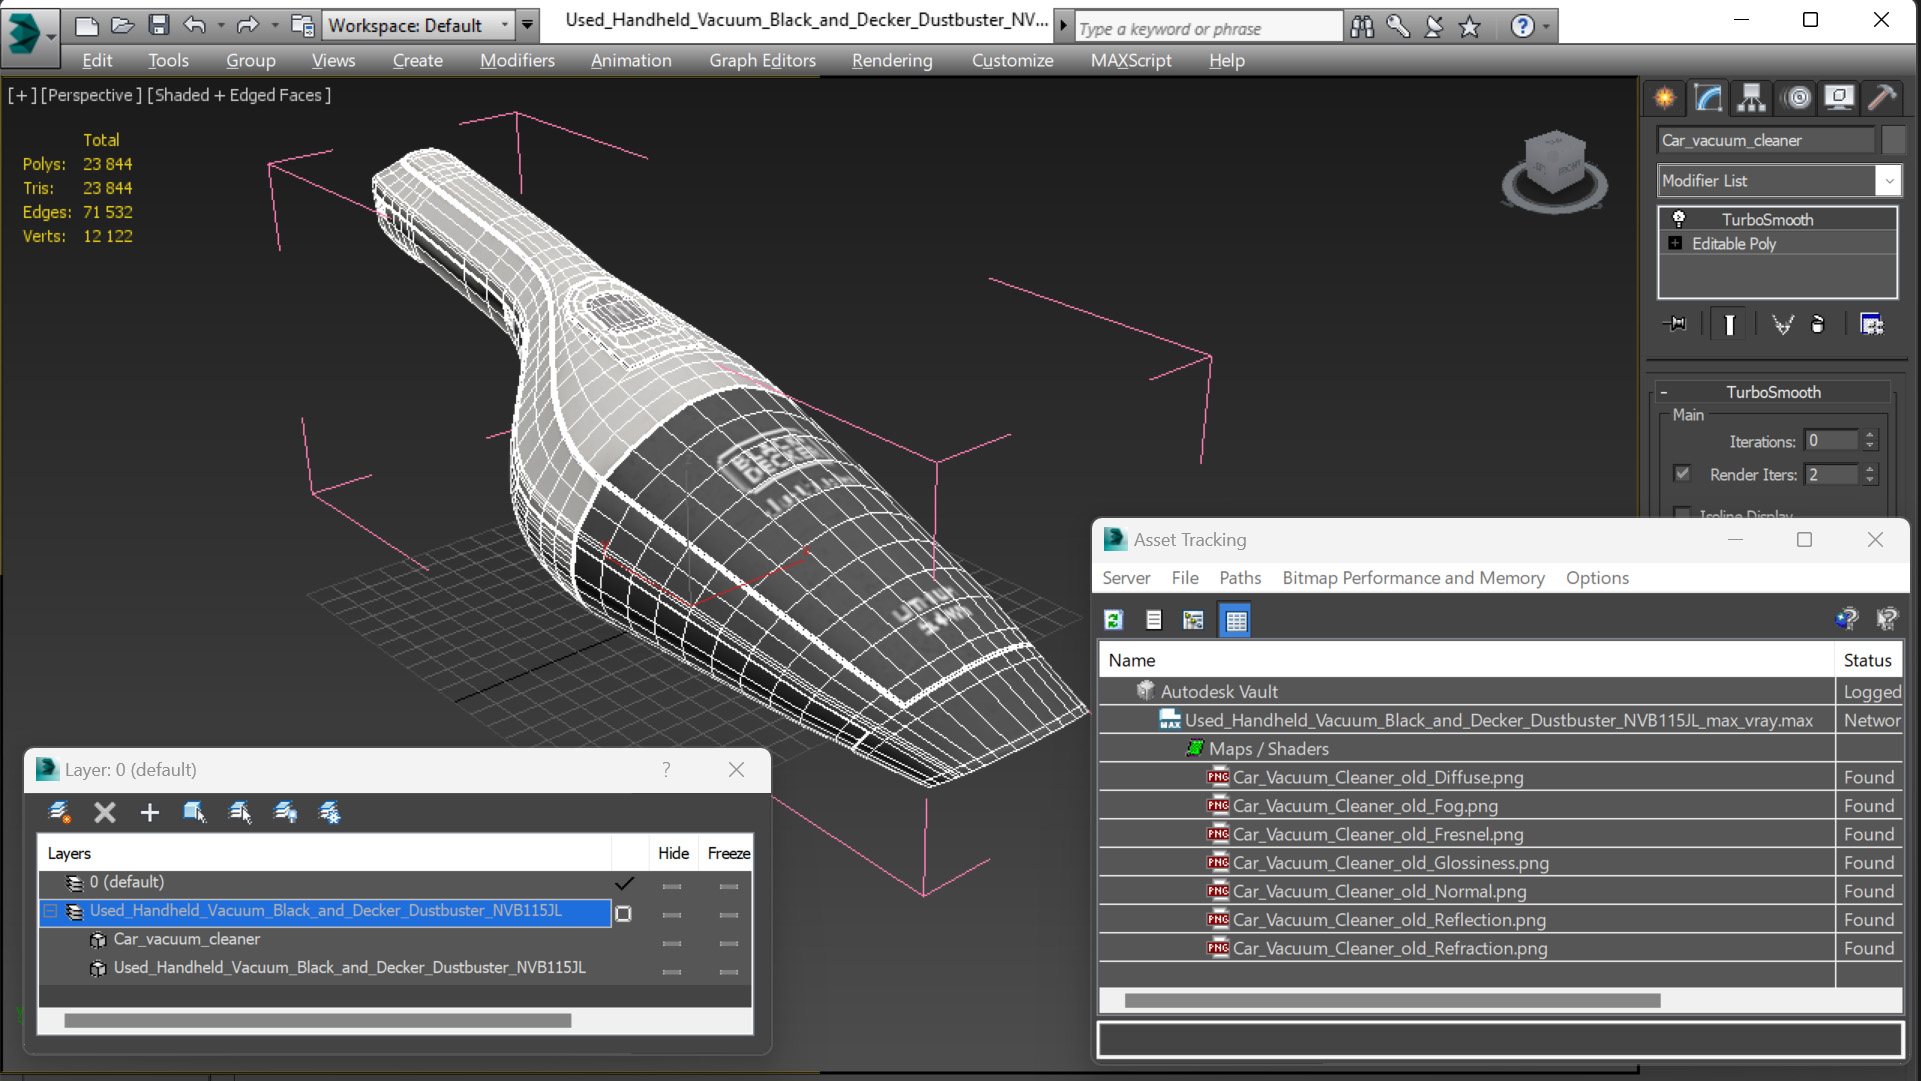1921x1081 pixels.
Task: Click Hide/Unhide All Layers icon
Action: (285, 812)
